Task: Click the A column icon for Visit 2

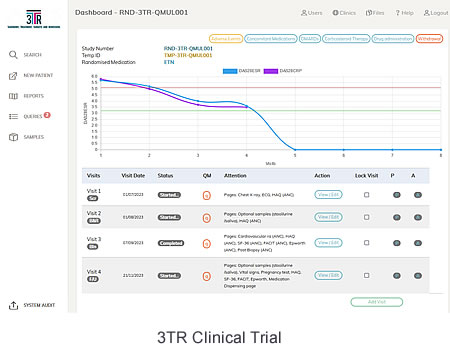Action: pos(418,218)
